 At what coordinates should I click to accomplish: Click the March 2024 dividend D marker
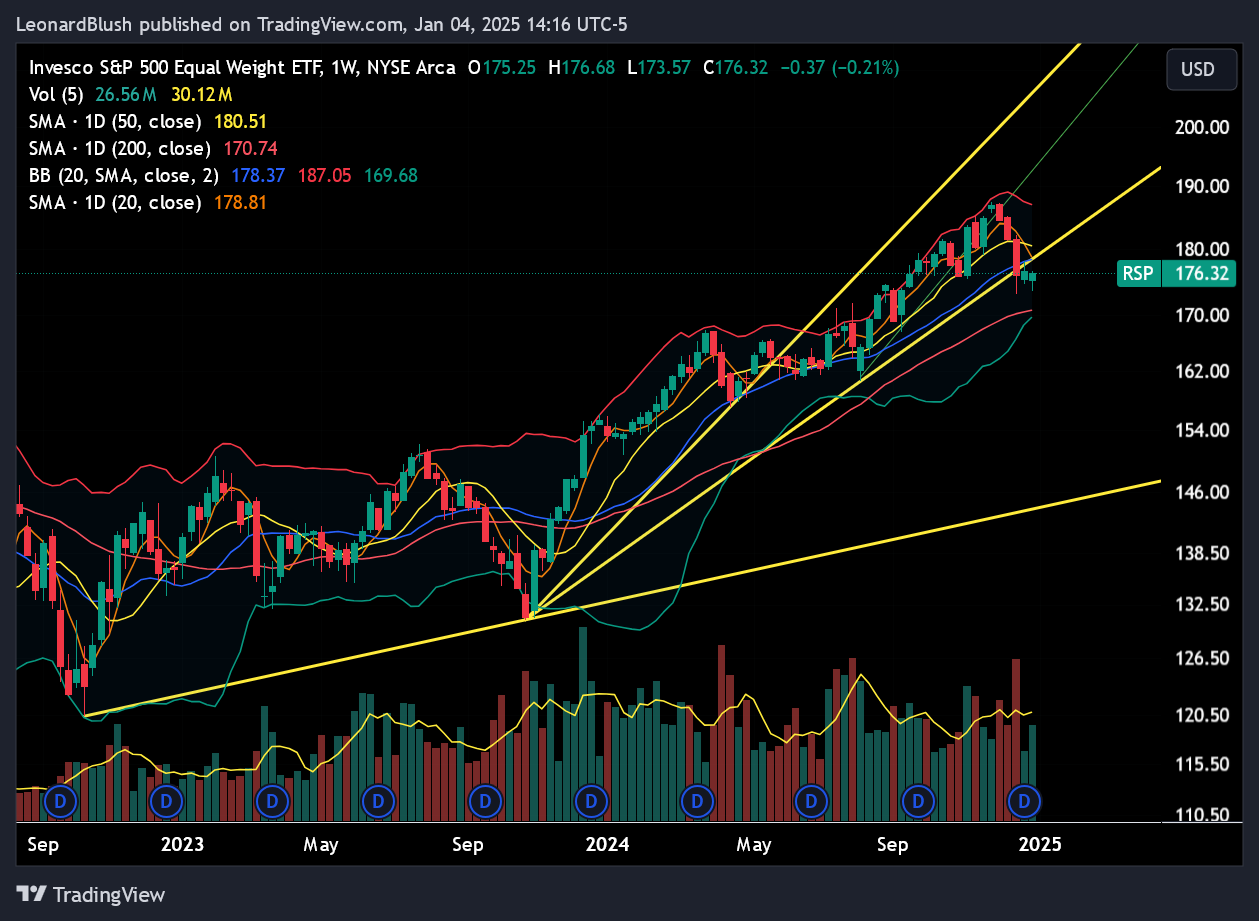696,801
